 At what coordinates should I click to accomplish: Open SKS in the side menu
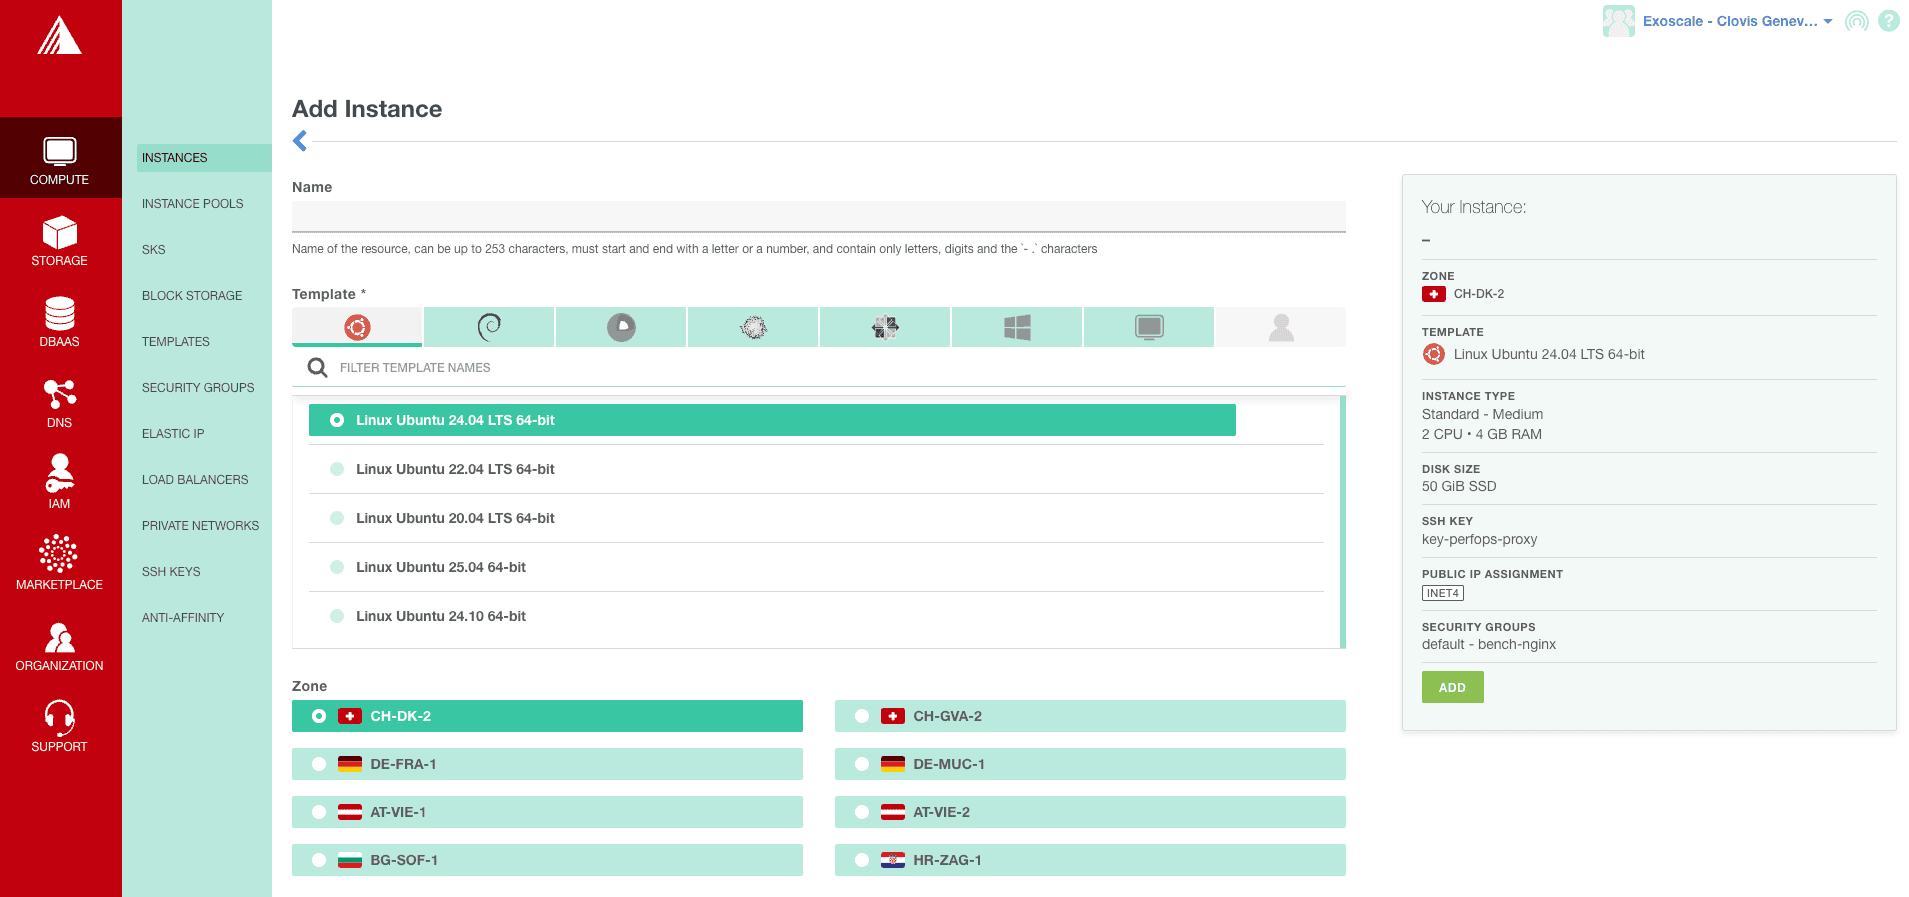point(154,250)
